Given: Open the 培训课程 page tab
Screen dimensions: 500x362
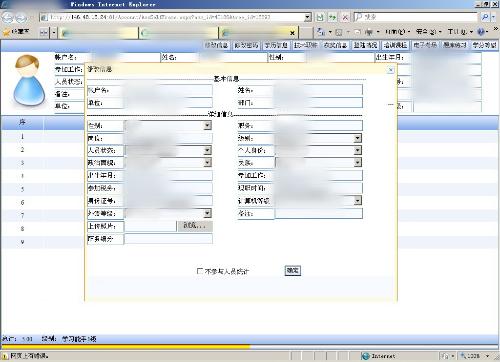Looking at the screenshot, I should click(395, 45).
